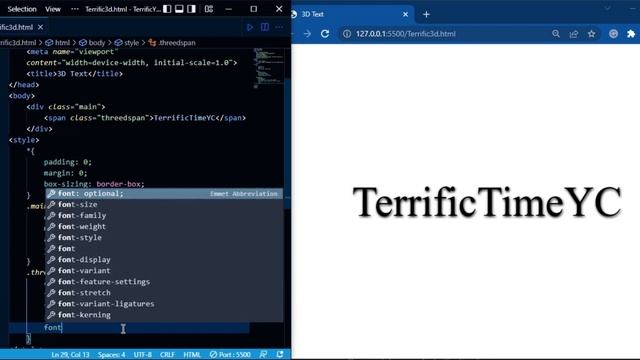Toggle secondary sidebar layout icon

pyautogui.click(x=191, y=9)
